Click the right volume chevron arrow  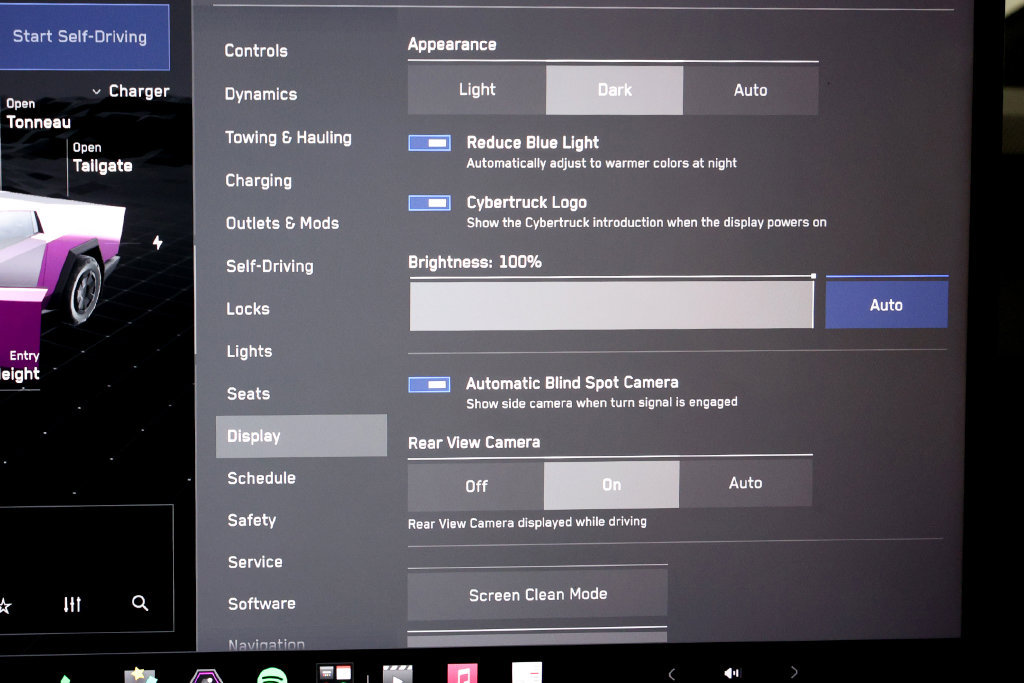pos(793,672)
